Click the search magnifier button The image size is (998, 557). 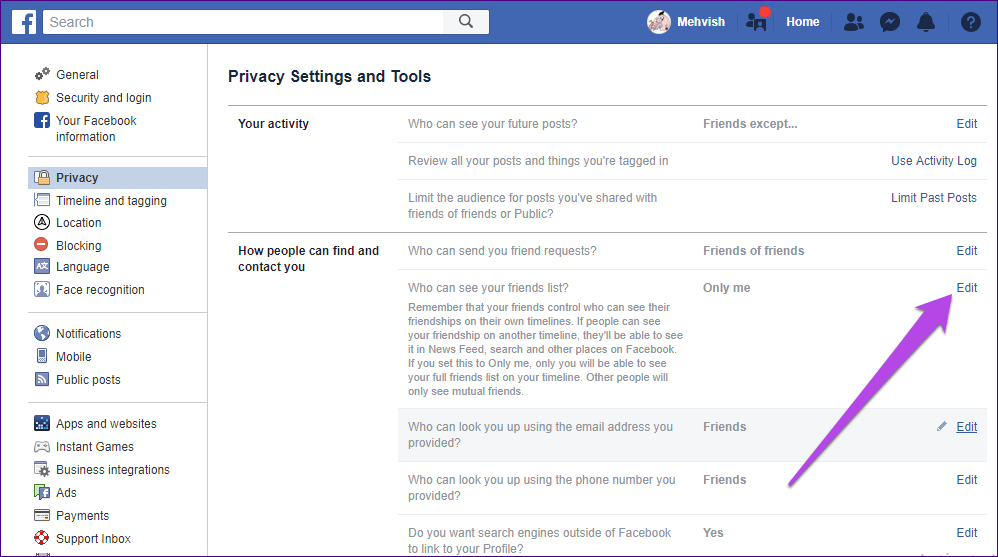coord(466,22)
